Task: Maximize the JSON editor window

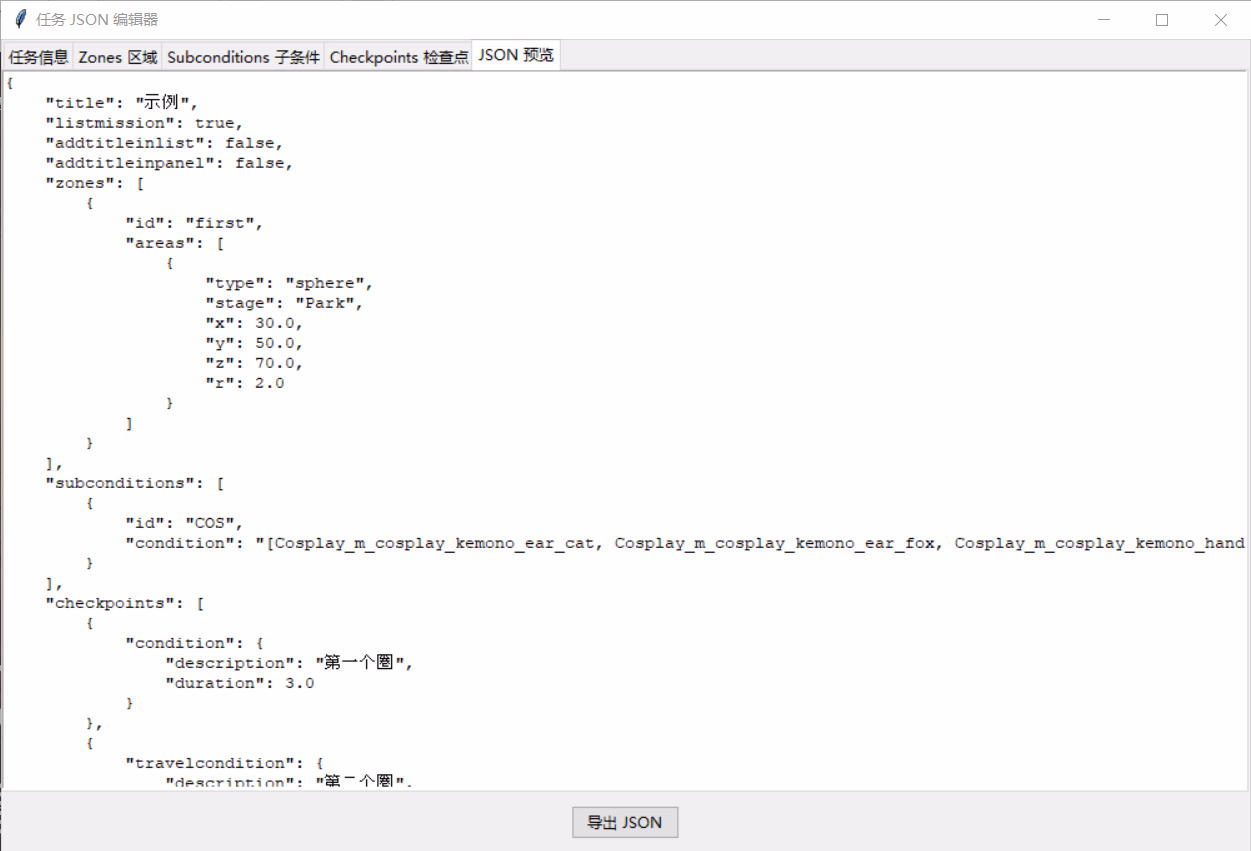Action: (x=1162, y=20)
